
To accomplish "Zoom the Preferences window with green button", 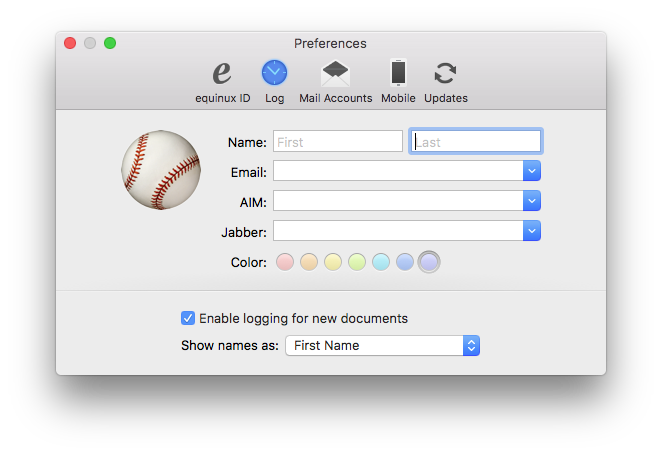I will click(110, 43).
